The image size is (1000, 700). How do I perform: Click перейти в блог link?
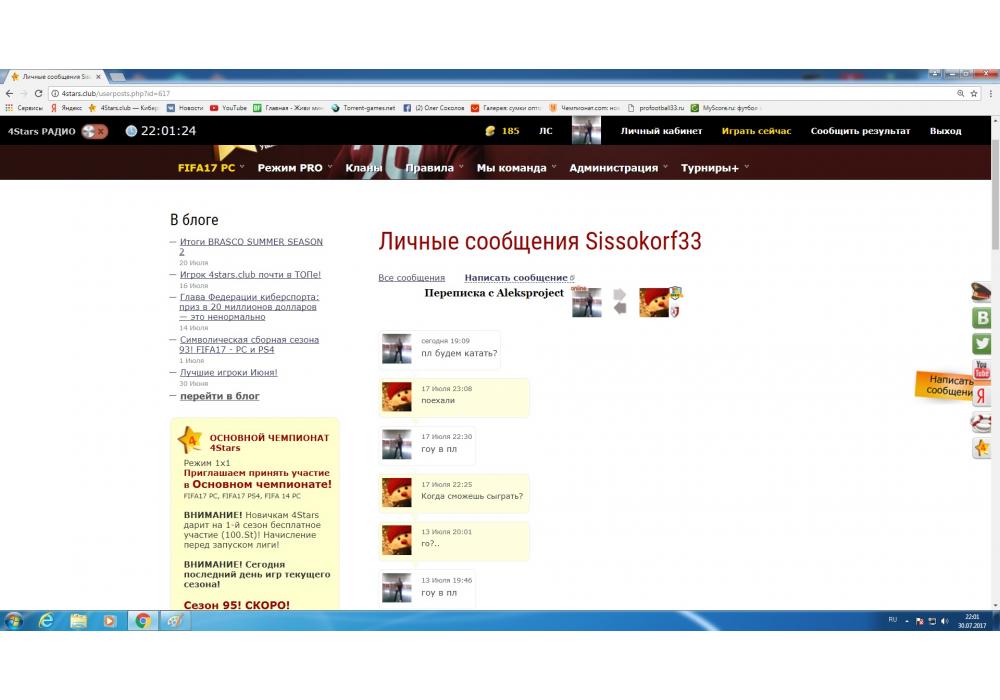point(219,396)
